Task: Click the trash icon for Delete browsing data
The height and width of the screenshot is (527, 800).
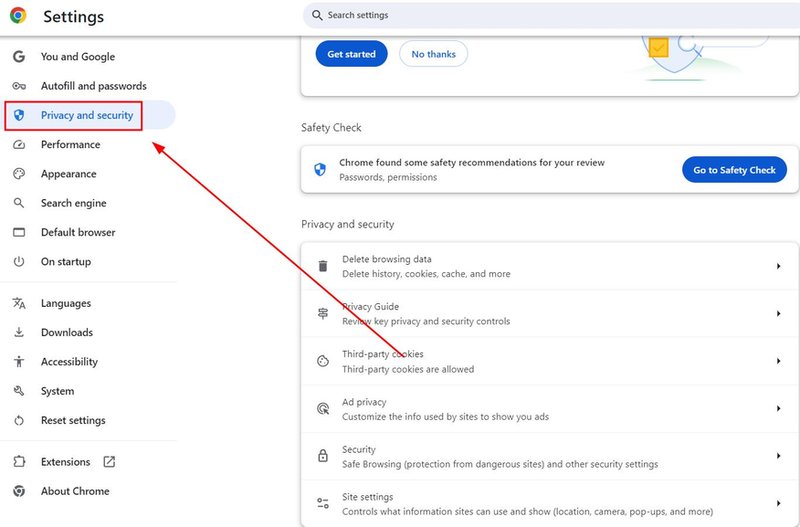Action: 323,266
